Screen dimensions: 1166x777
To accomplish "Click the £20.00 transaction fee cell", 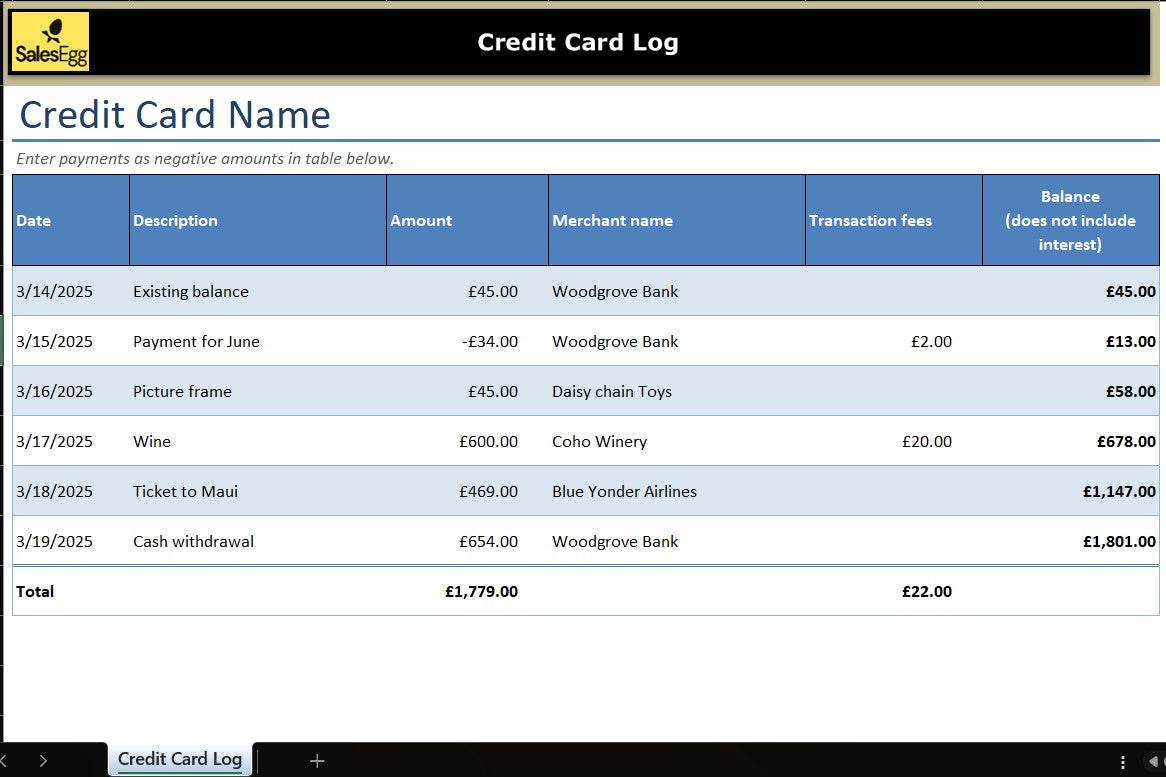I will [893, 441].
